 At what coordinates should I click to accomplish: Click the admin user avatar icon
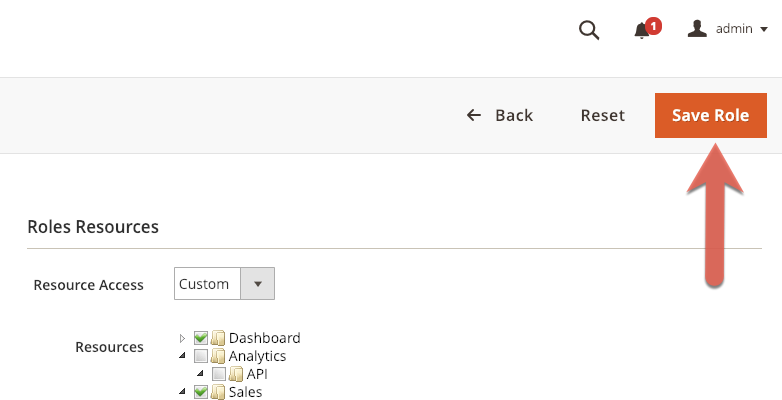pyautogui.click(x=697, y=29)
